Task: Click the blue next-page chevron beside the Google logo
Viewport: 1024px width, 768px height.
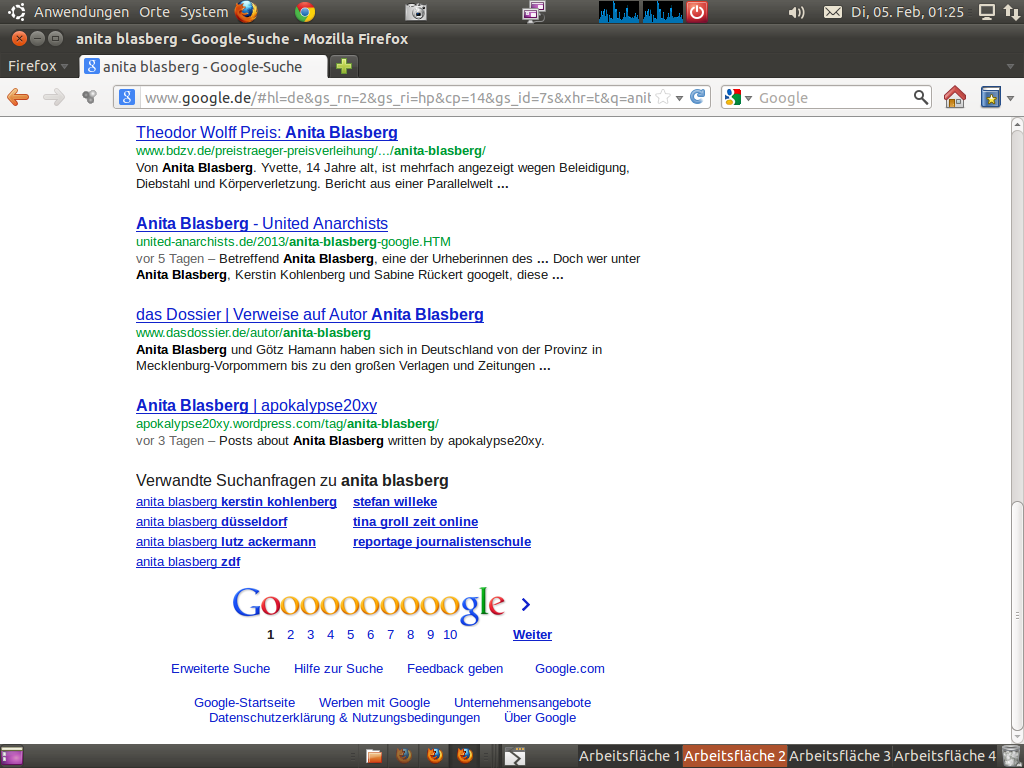Action: click(526, 605)
